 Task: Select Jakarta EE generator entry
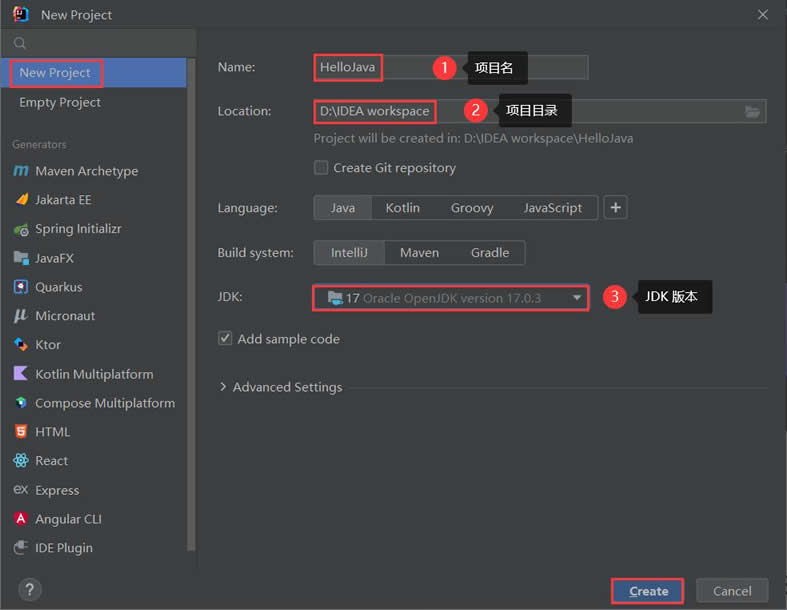(x=93, y=200)
